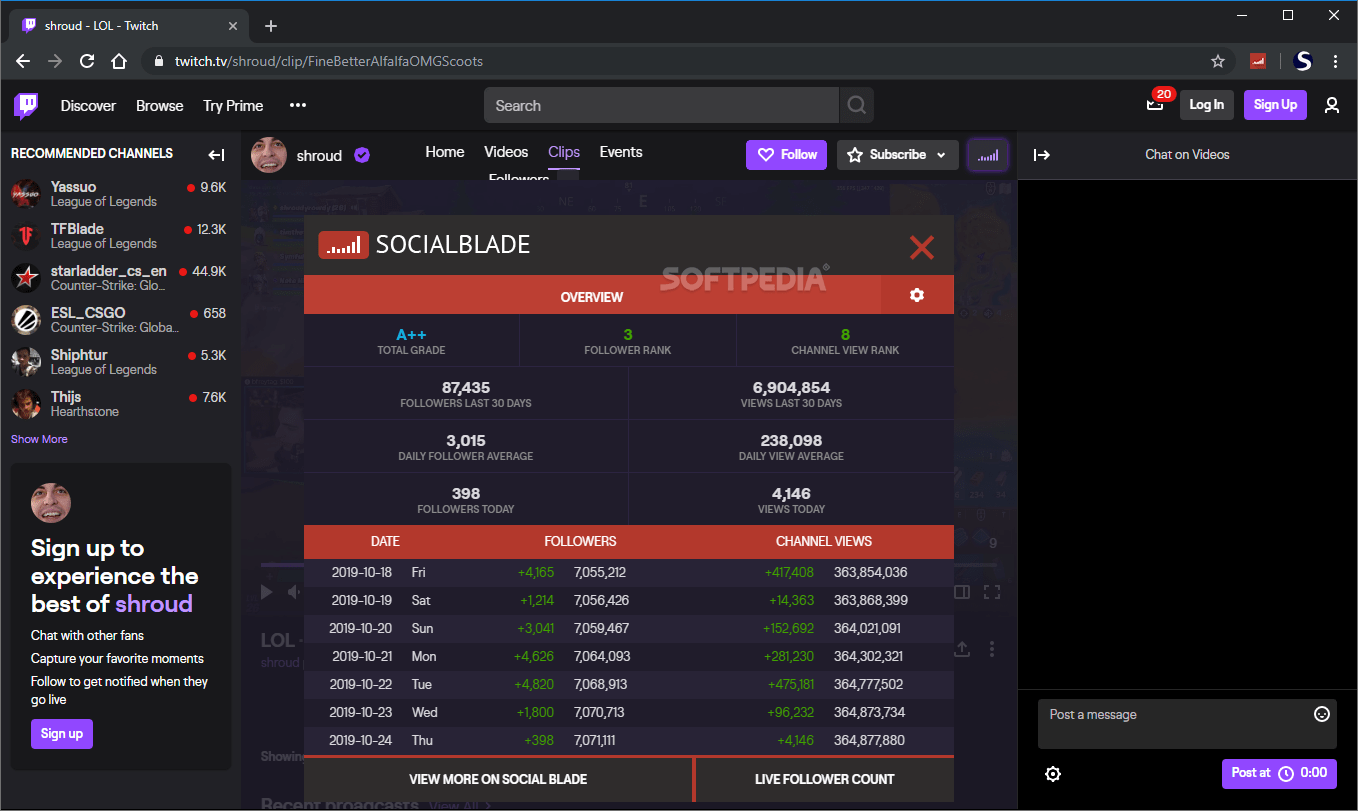Viewport: 1358px width, 811px height.
Task: Enter fullscreen on the video player
Action: pyautogui.click(x=992, y=592)
